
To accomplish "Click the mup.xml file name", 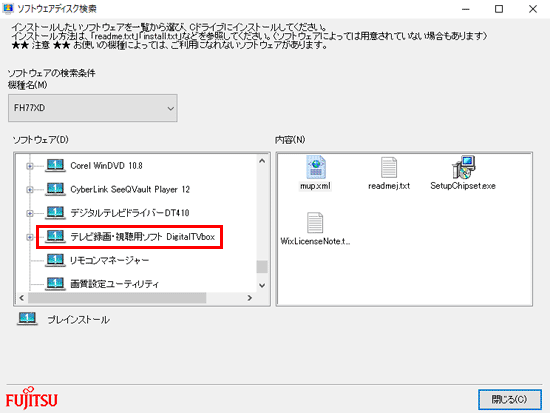I will pyautogui.click(x=315, y=186).
